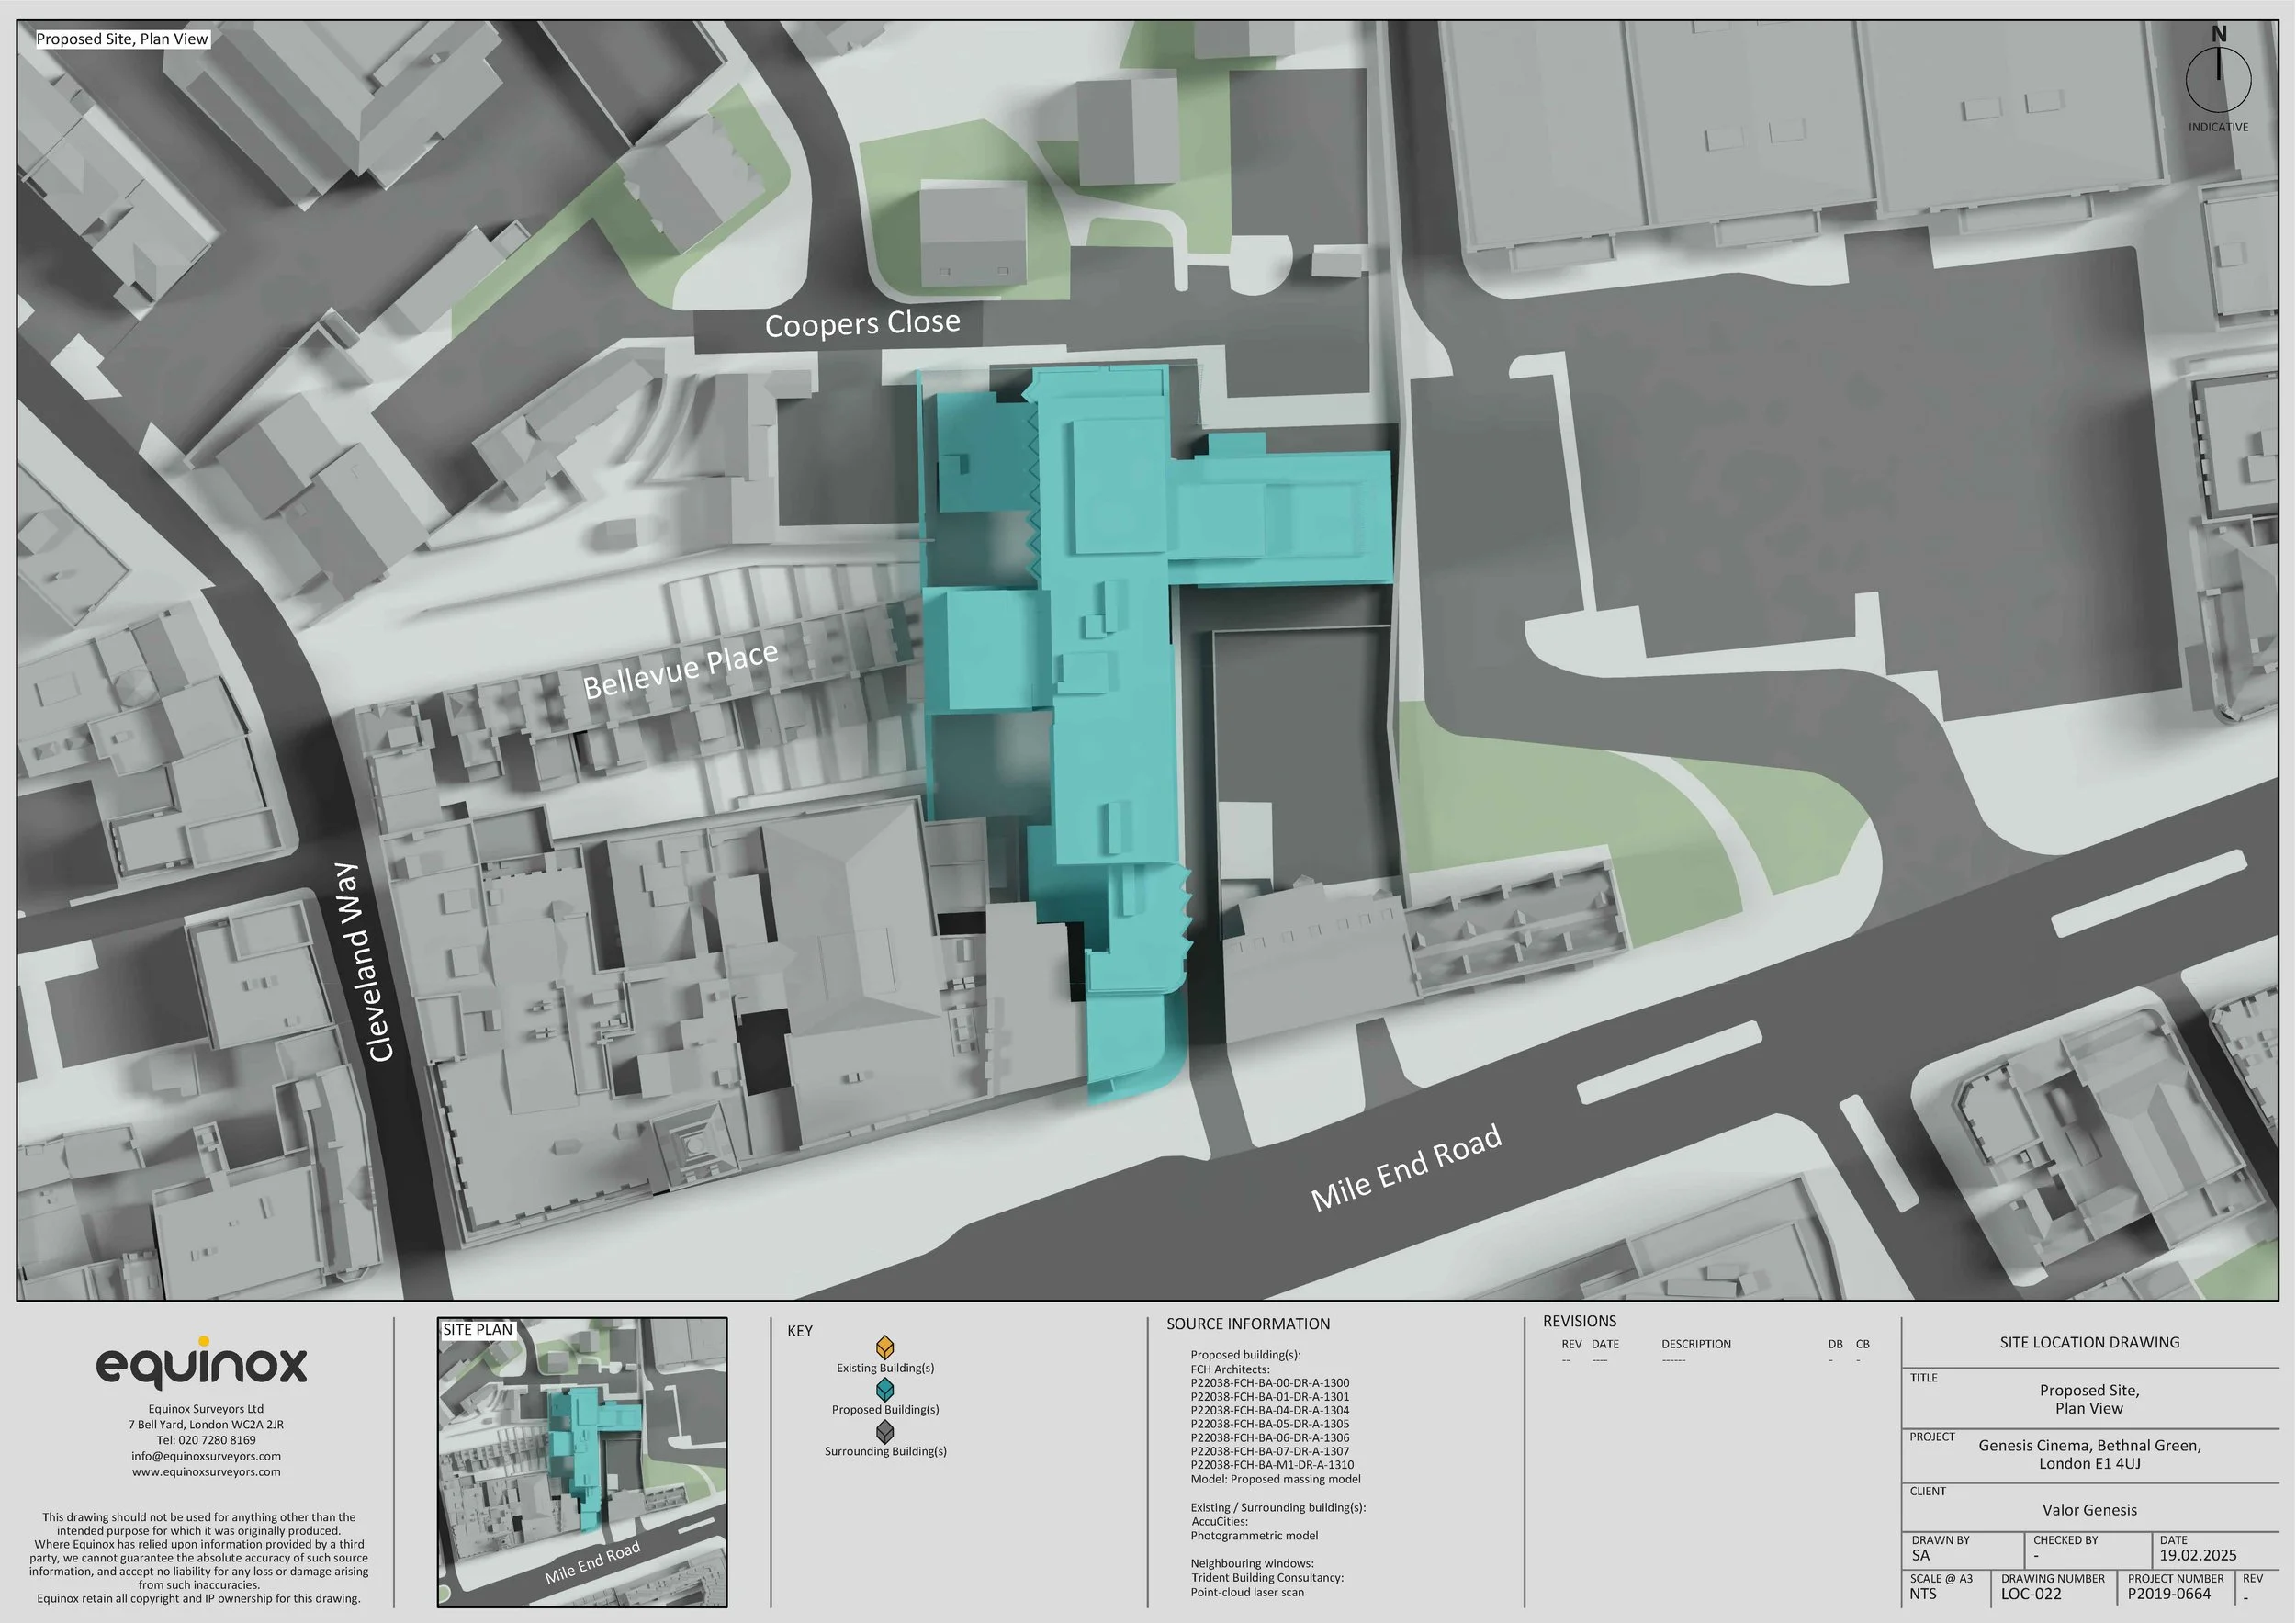Click the Coopers Close street label
2296x1623 pixels.
(x=862, y=324)
